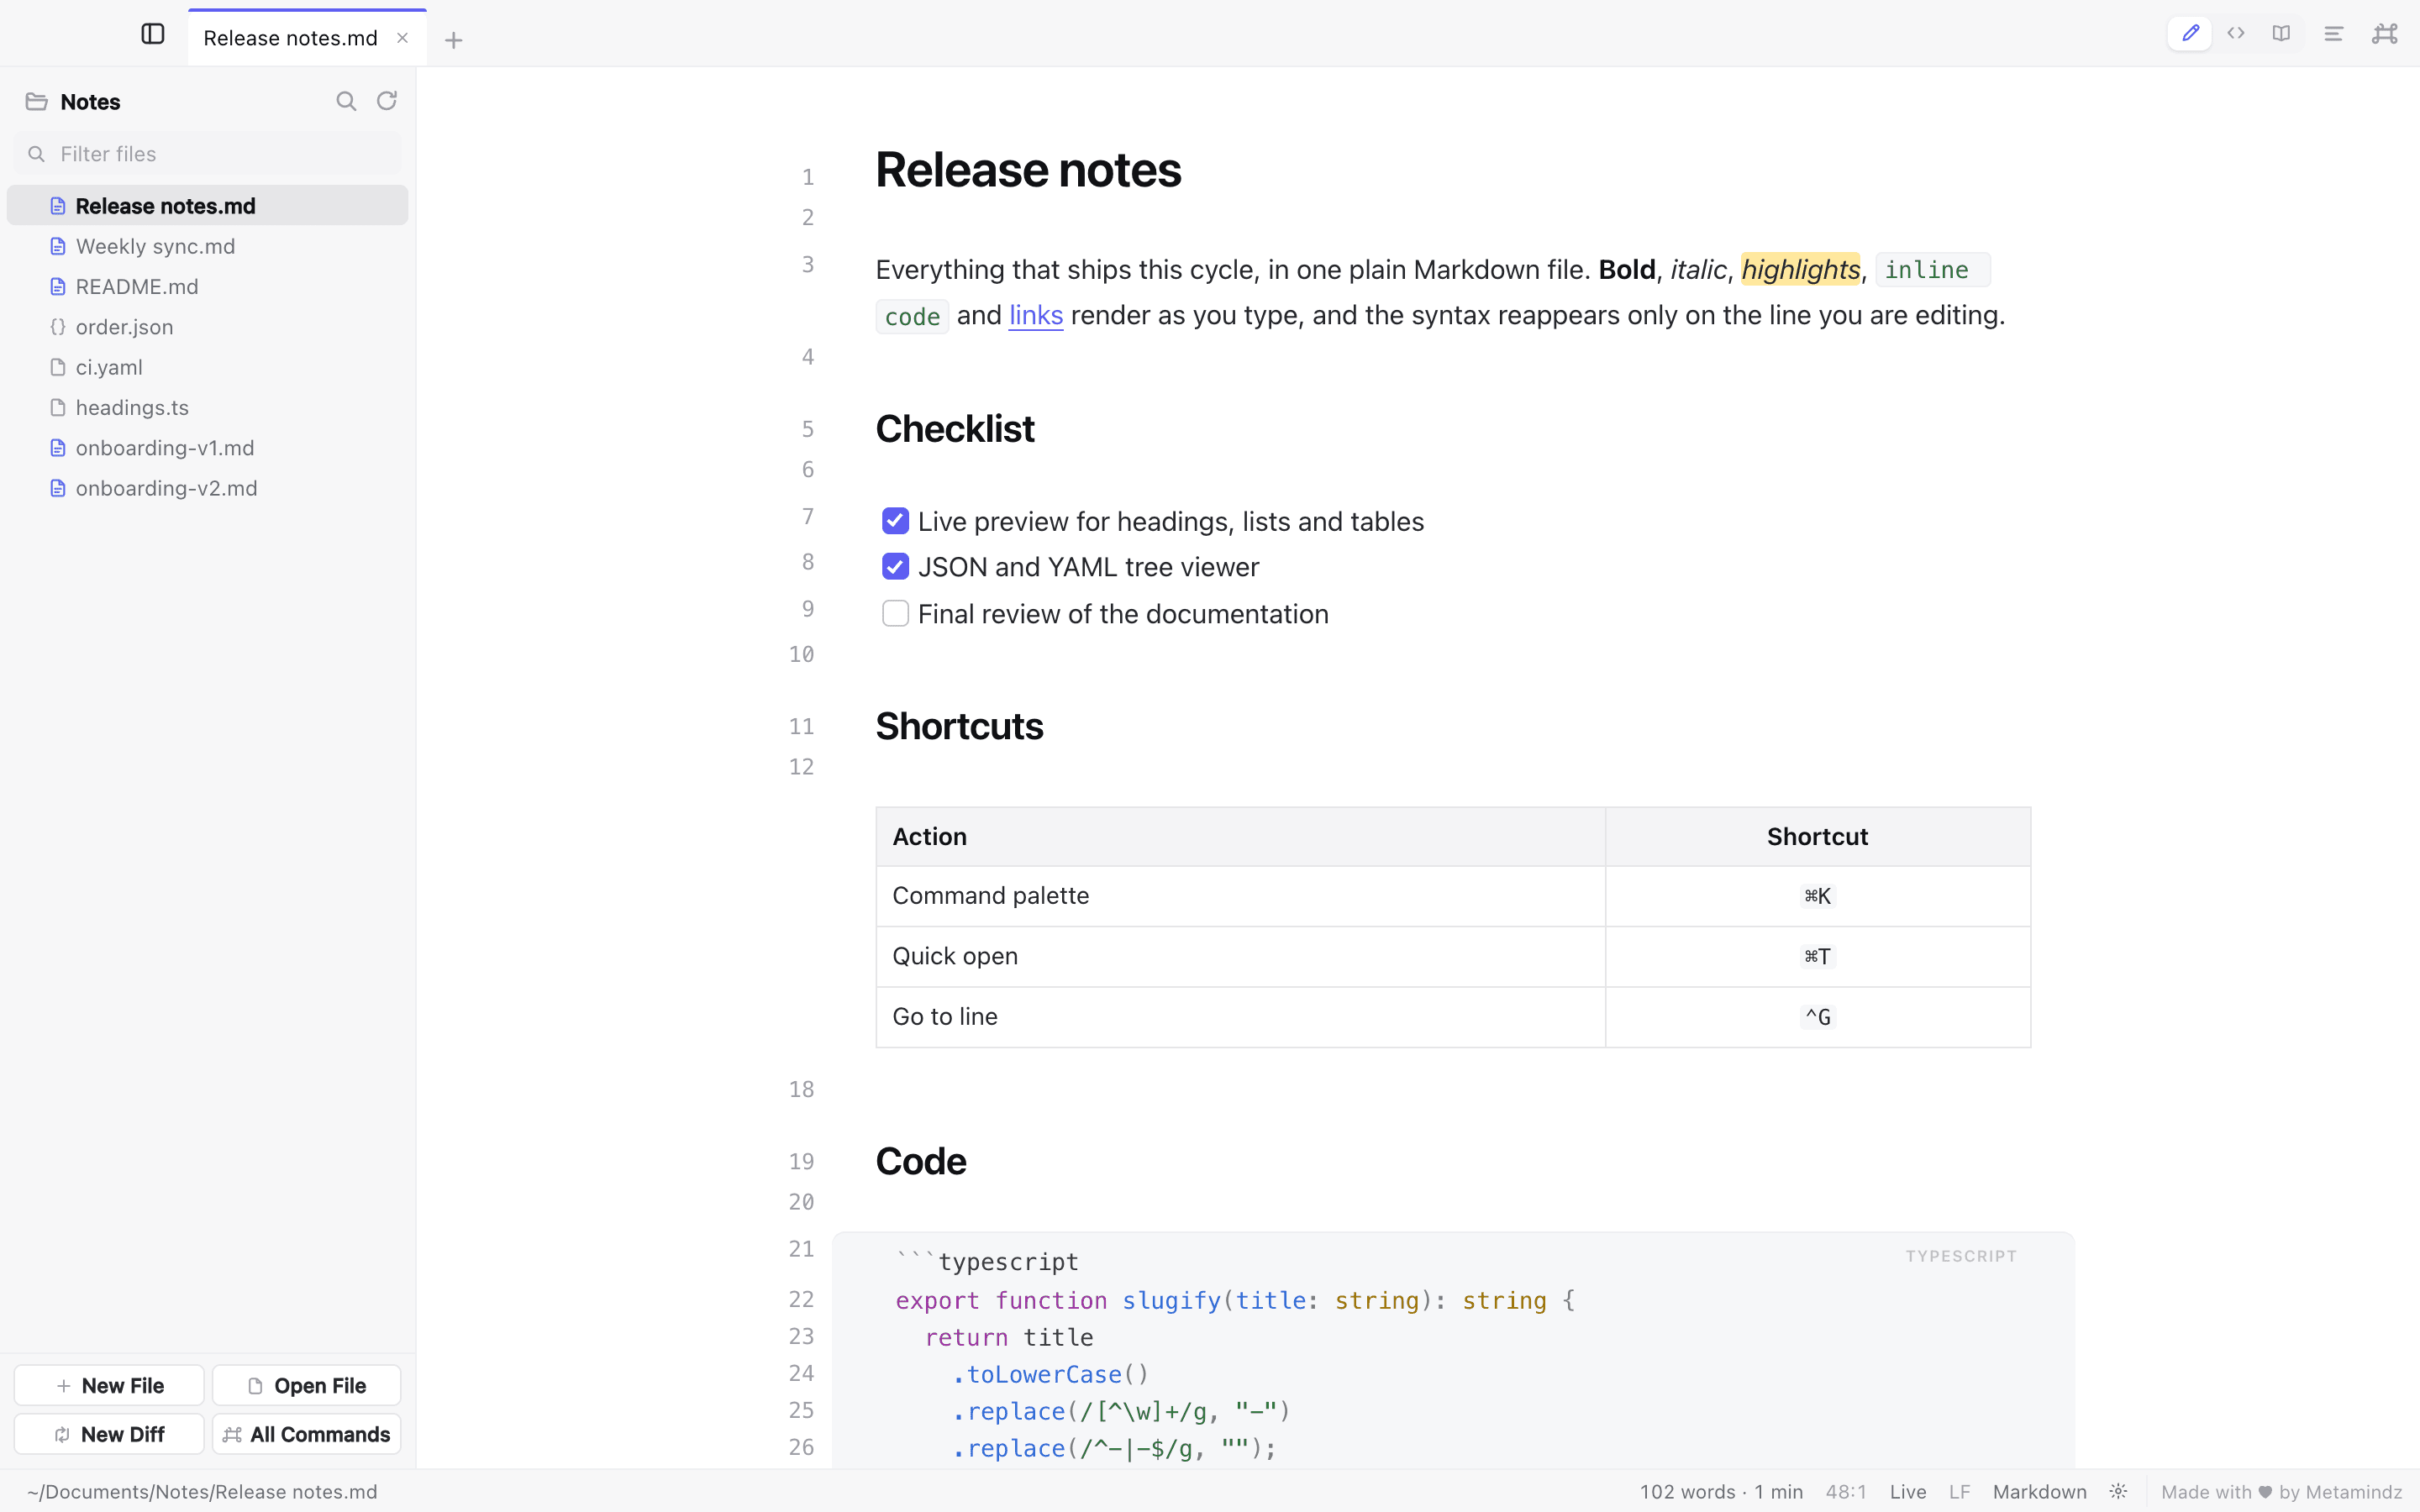
Task: Uncheck Live preview for headings checkbox
Action: (895, 521)
